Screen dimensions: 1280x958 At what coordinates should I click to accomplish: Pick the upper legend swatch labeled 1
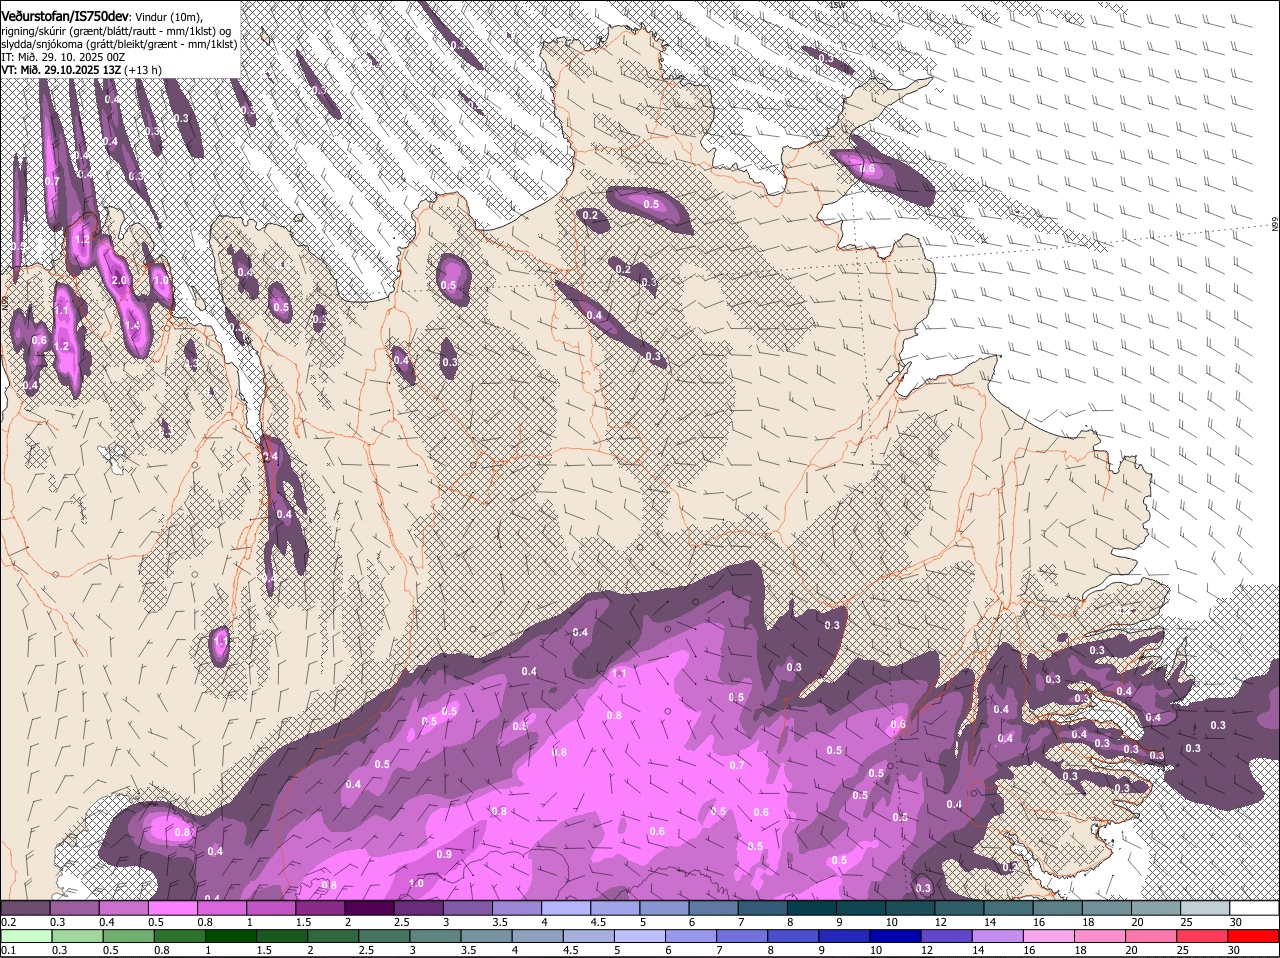coord(271,908)
